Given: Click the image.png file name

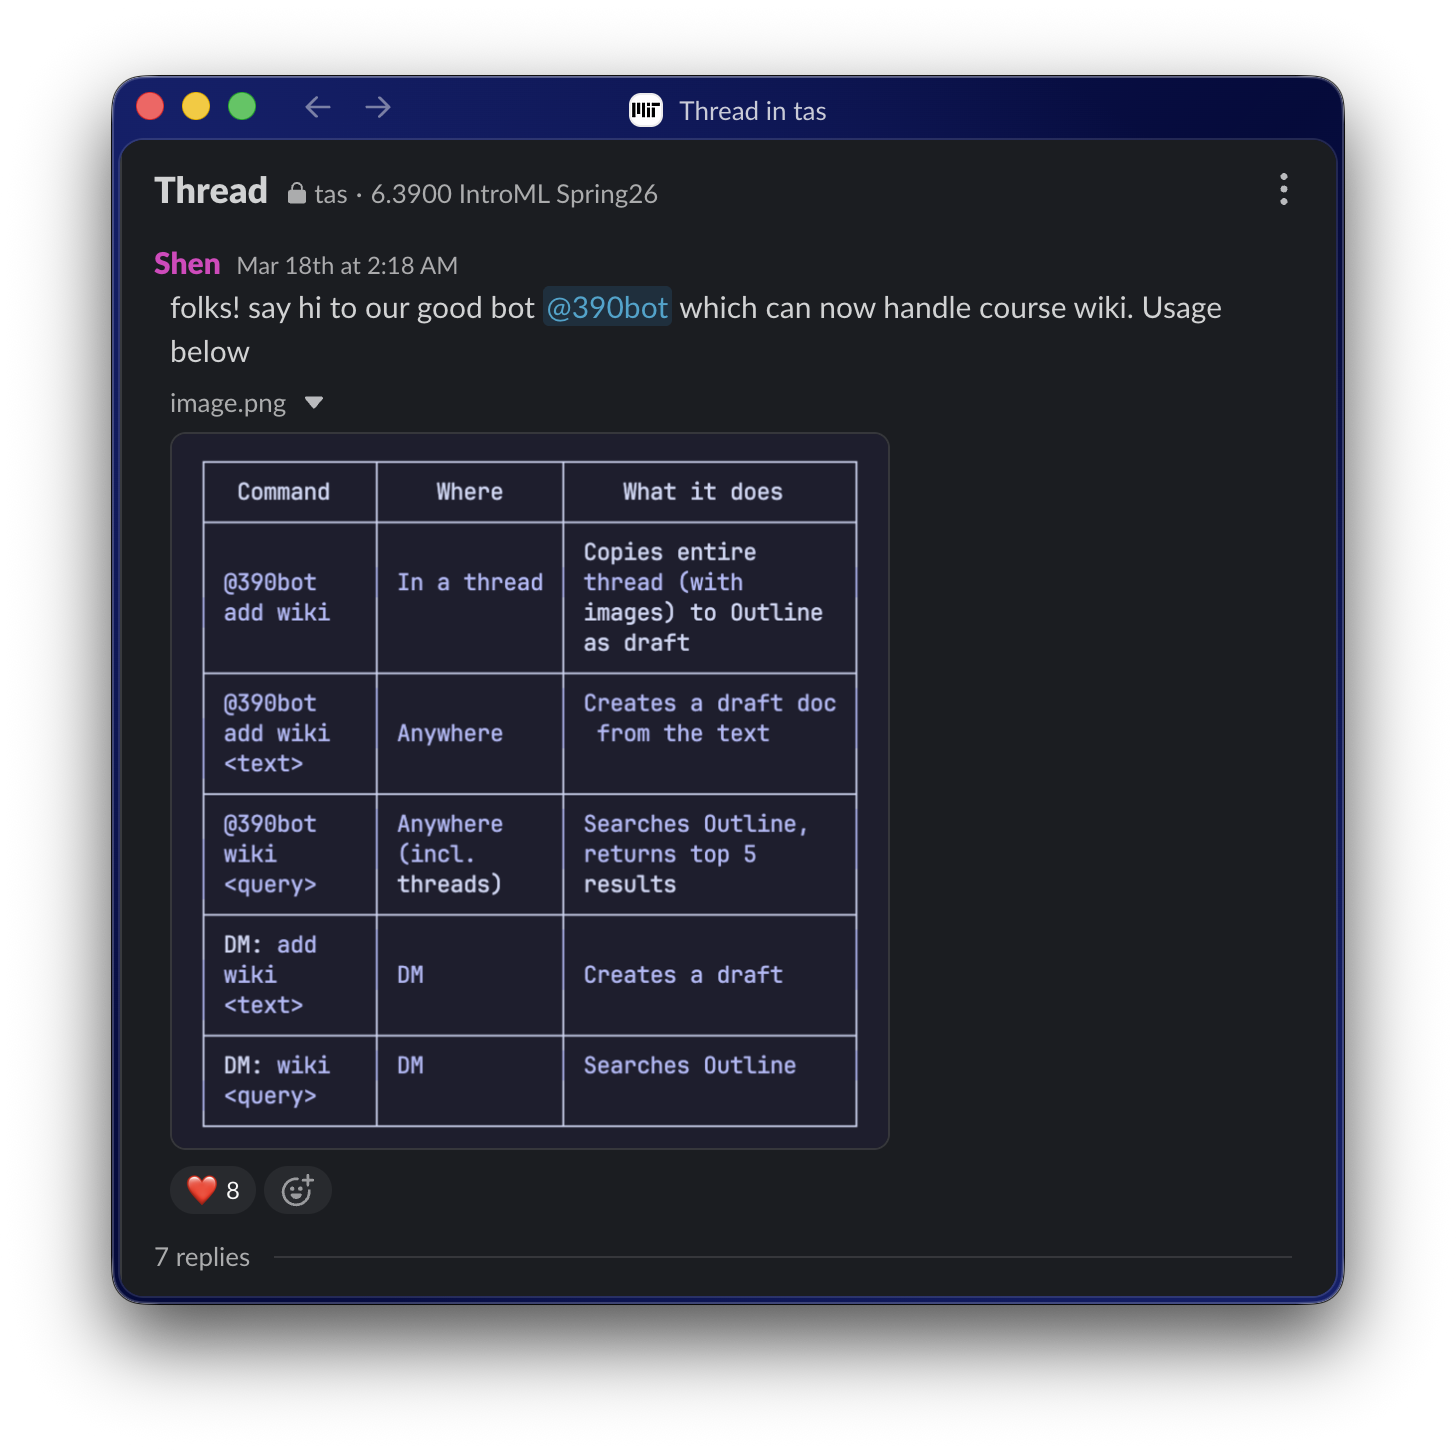Looking at the screenshot, I should (228, 403).
